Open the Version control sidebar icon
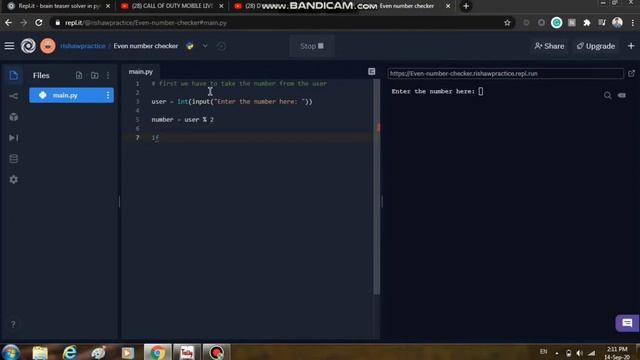The width and height of the screenshot is (640, 360). click(x=13, y=96)
